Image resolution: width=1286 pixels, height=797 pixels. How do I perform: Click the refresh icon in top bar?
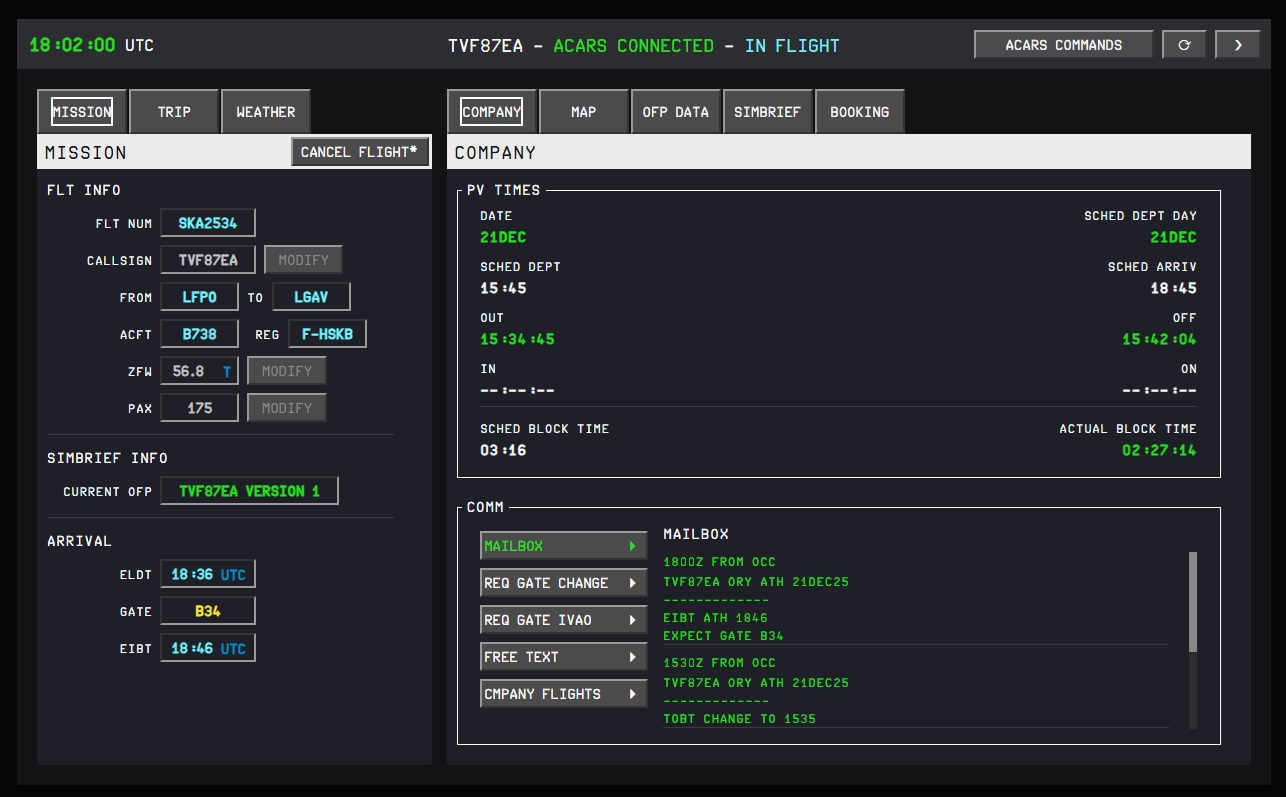pos(1184,45)
